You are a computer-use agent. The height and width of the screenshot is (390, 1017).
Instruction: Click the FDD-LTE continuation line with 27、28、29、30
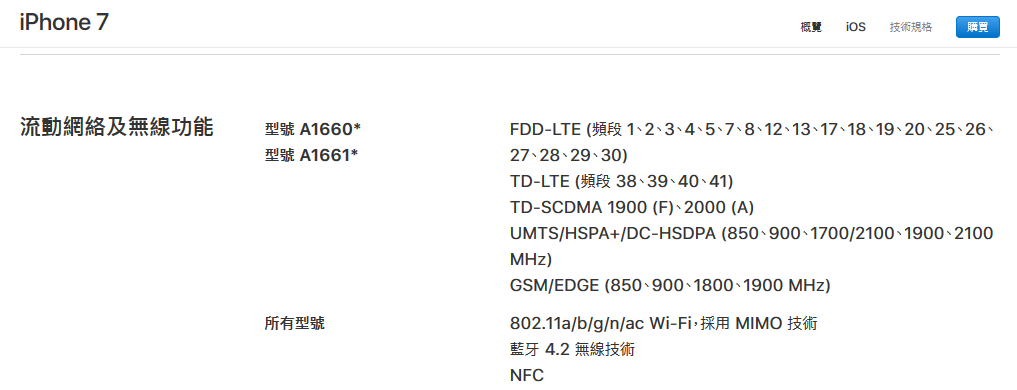pyautogui.click(x=569, y=156)
